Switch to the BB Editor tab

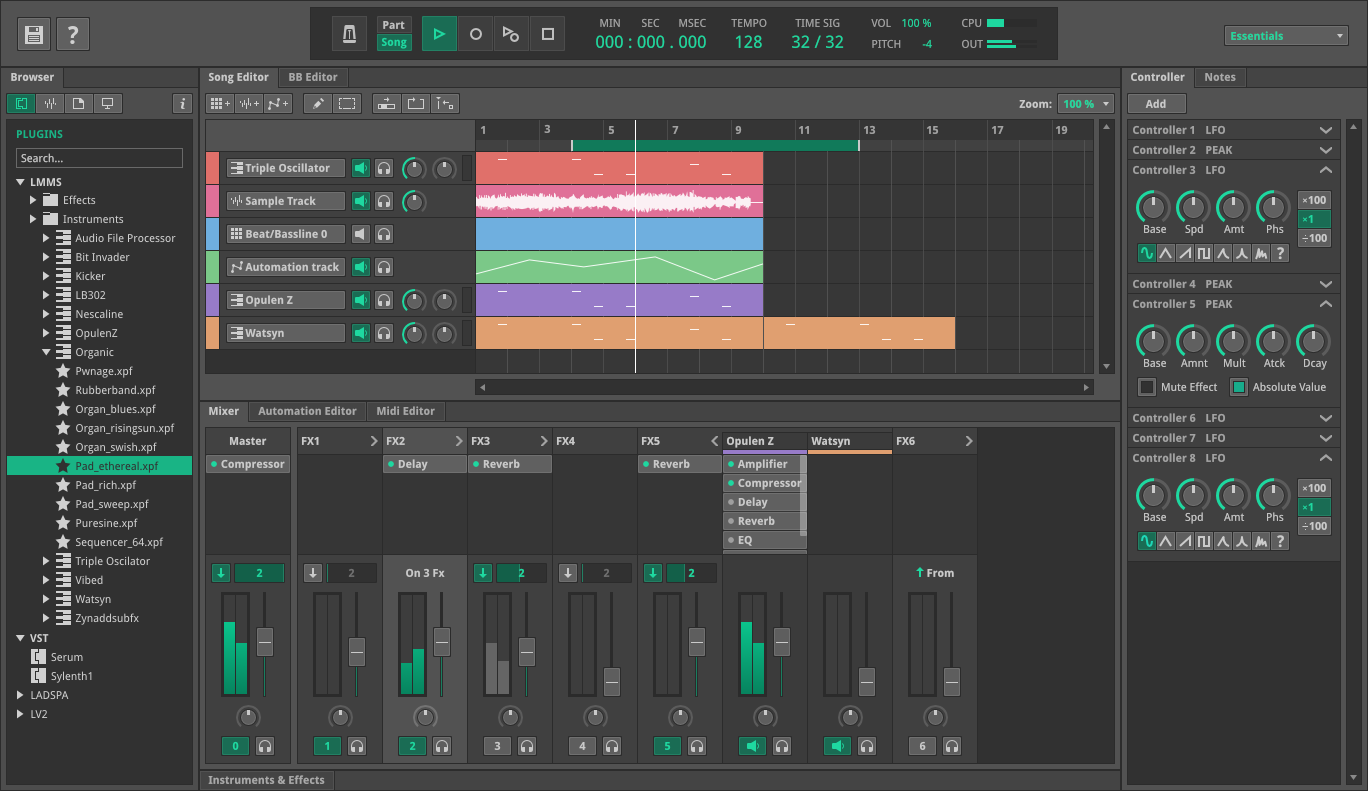tap(313, 76)
